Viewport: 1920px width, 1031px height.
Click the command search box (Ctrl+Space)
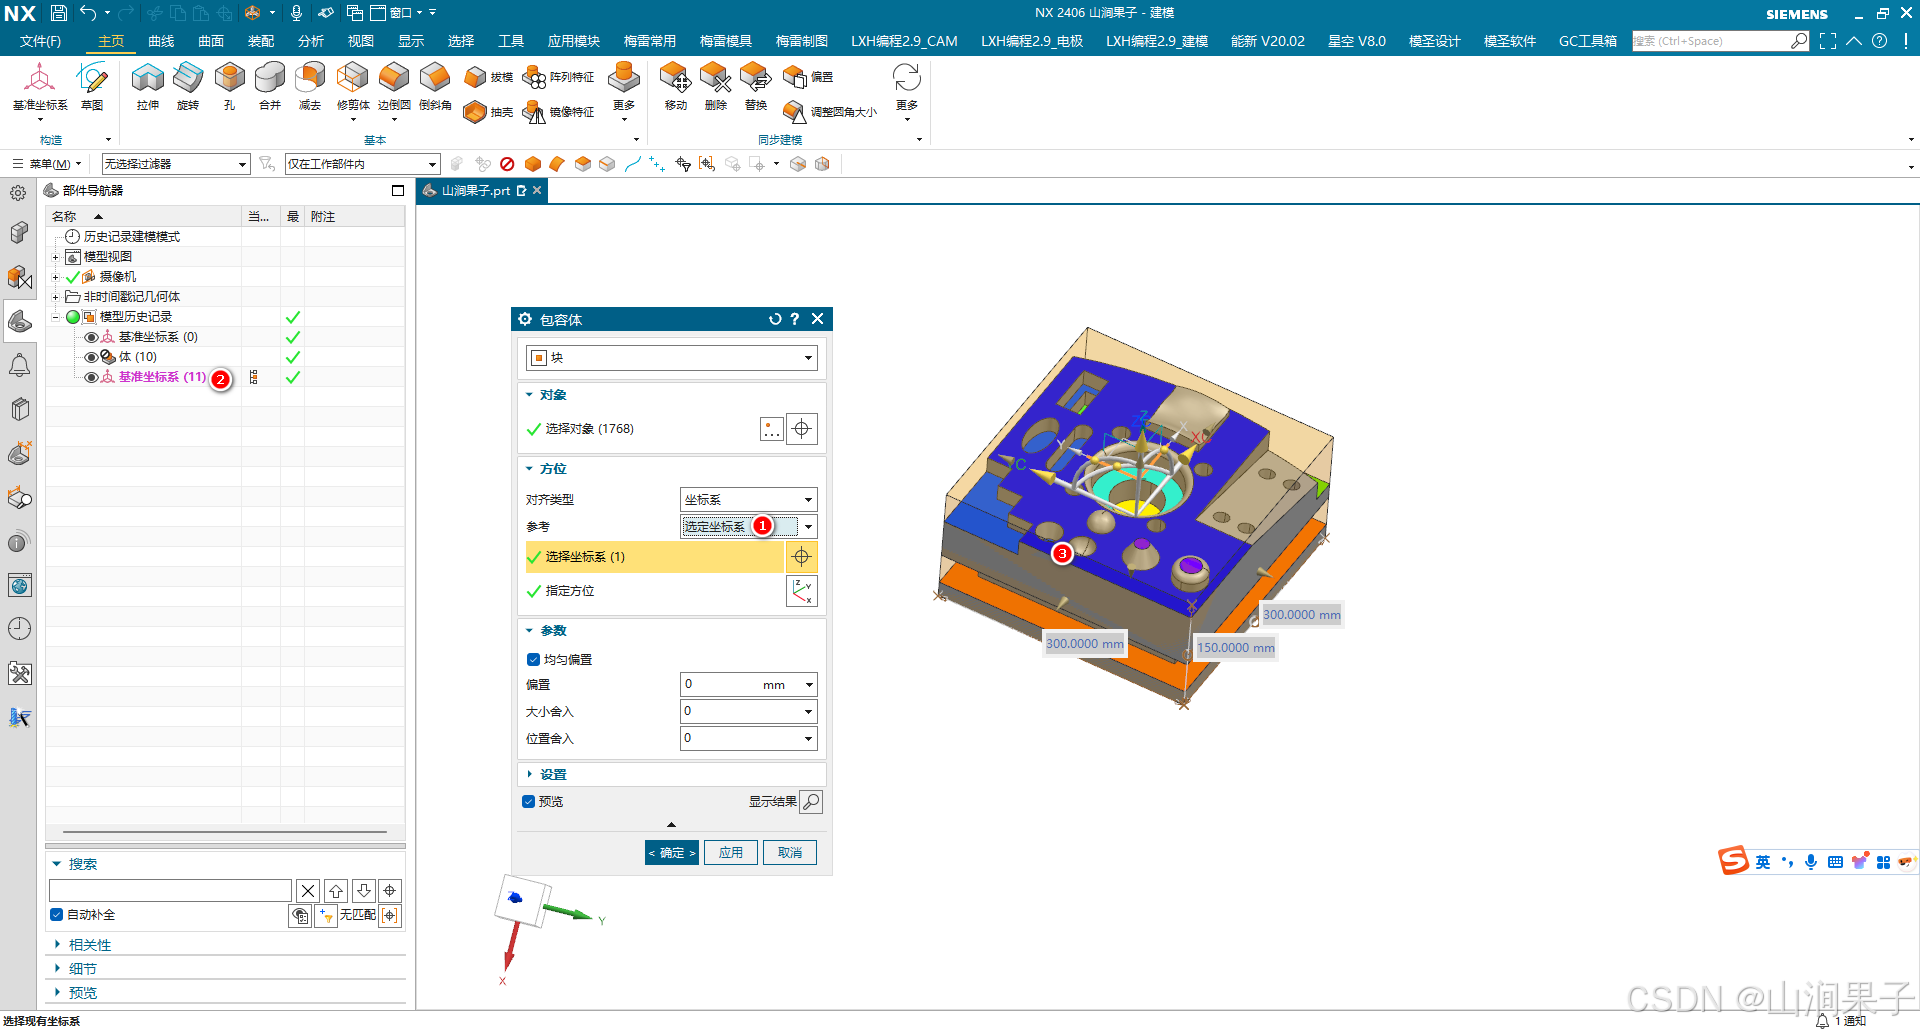tap(1720, 41)
